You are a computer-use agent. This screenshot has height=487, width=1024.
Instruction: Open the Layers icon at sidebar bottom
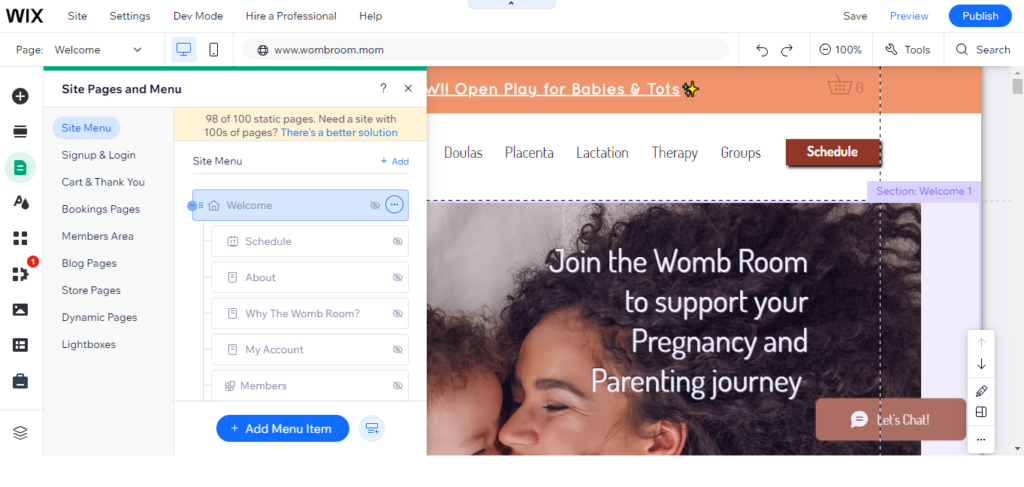(x=20, y=433)
